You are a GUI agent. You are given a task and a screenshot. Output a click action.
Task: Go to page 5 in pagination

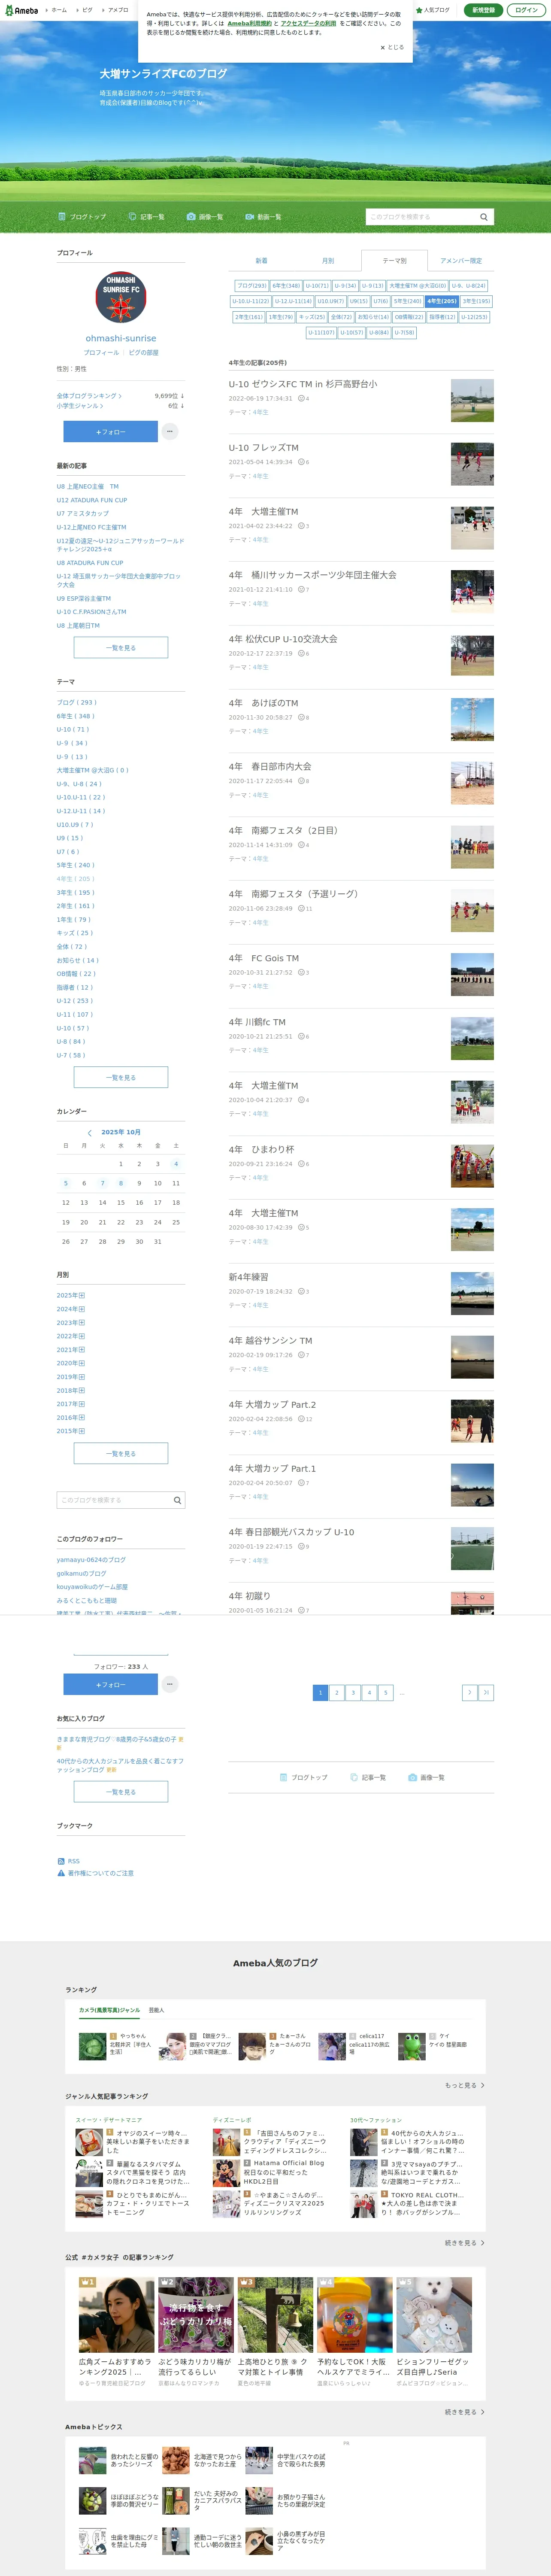coord(385,1692)
